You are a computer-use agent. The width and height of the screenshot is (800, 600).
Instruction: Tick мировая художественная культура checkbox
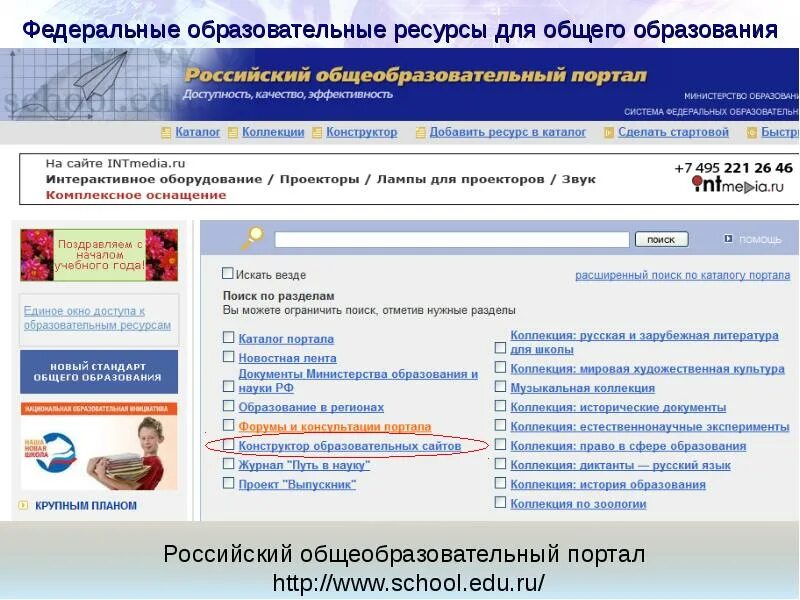tap(501, 368)
